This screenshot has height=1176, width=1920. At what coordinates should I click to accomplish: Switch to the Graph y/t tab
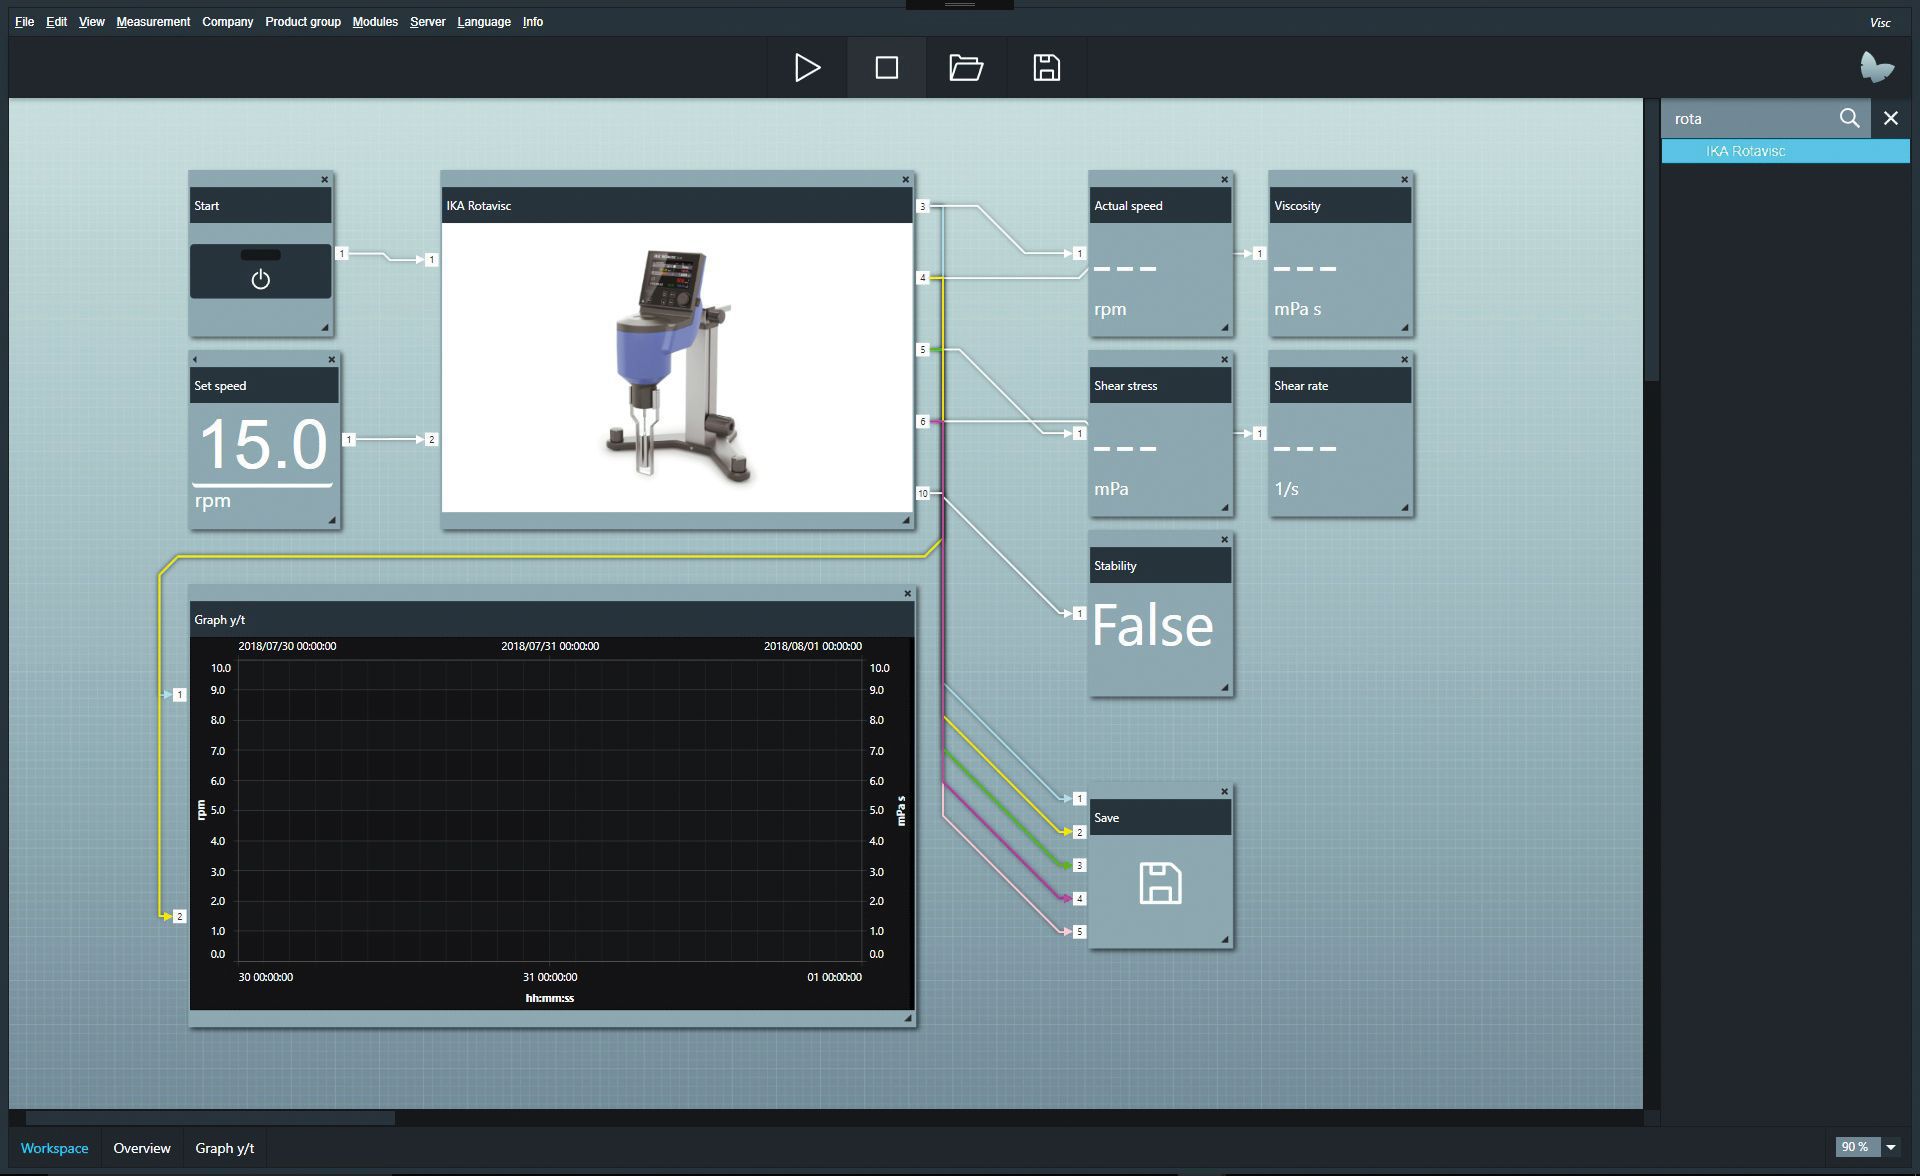224,1148
